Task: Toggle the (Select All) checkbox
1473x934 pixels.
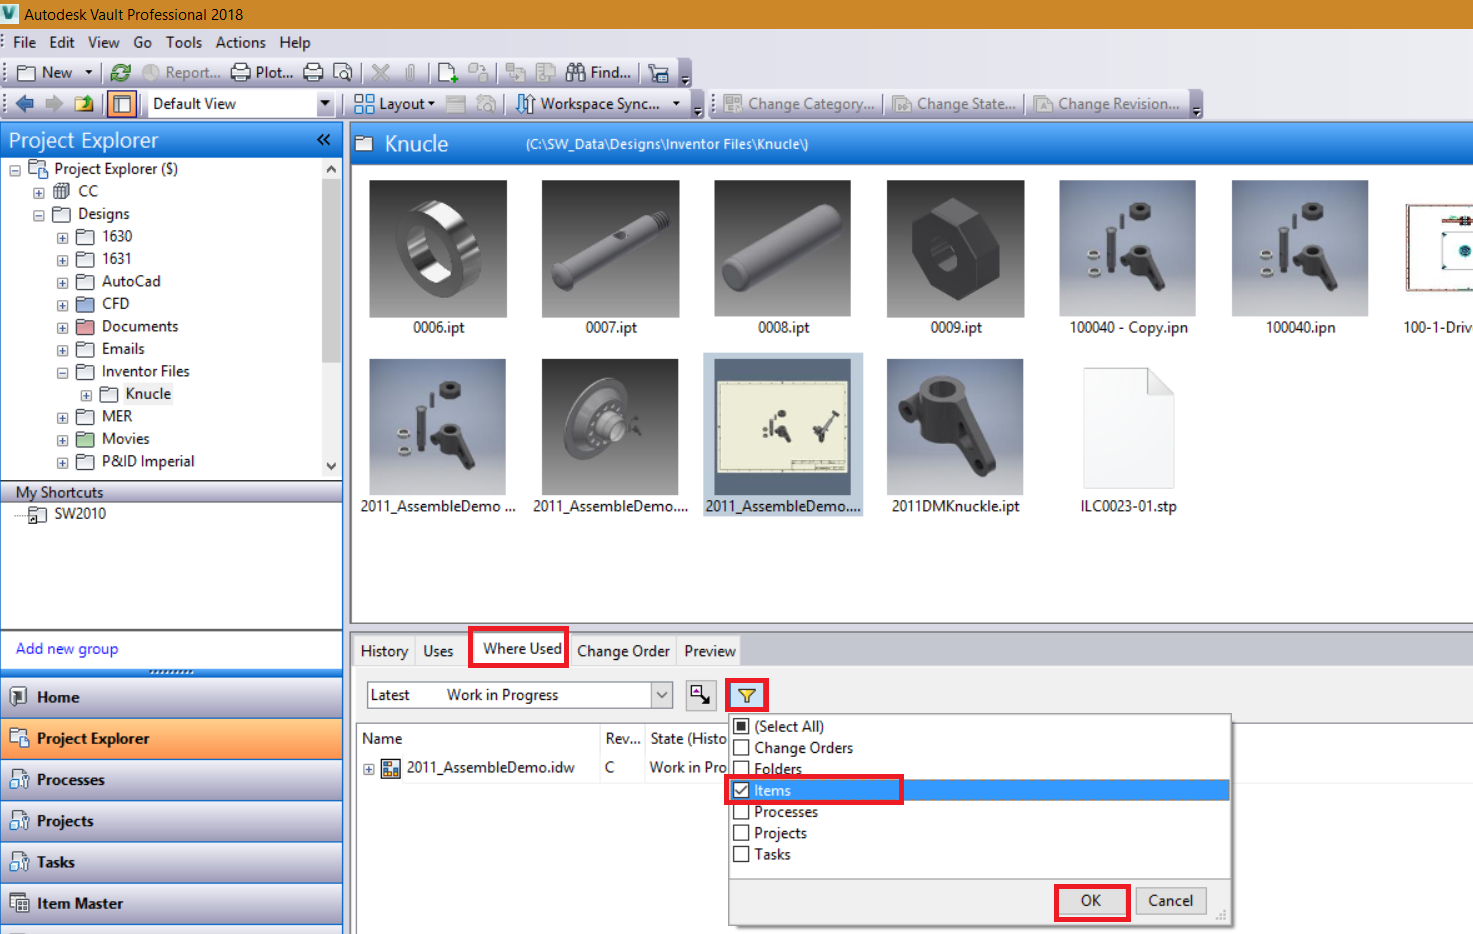Action: [741, 726]
